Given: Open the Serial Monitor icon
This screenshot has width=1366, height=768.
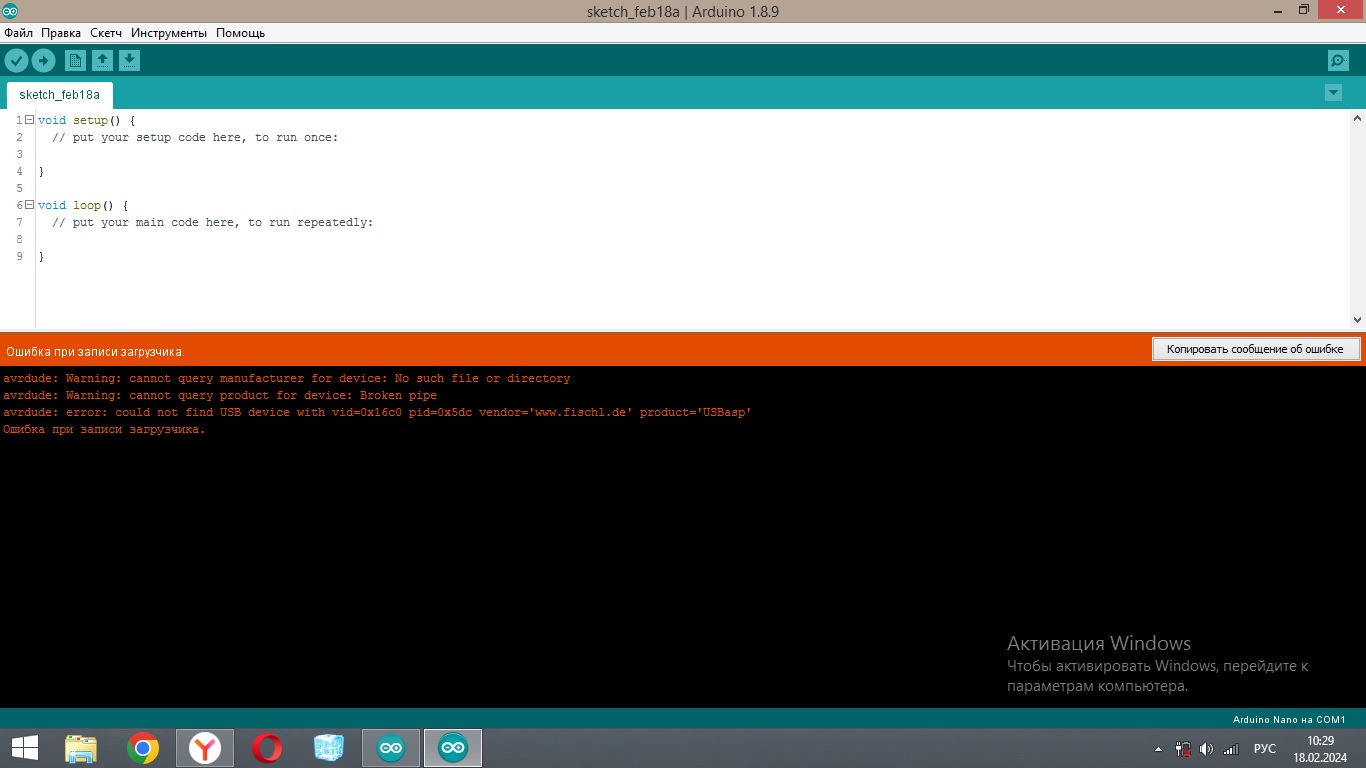Looking at the screenshot, I should tap(1338, 61).
